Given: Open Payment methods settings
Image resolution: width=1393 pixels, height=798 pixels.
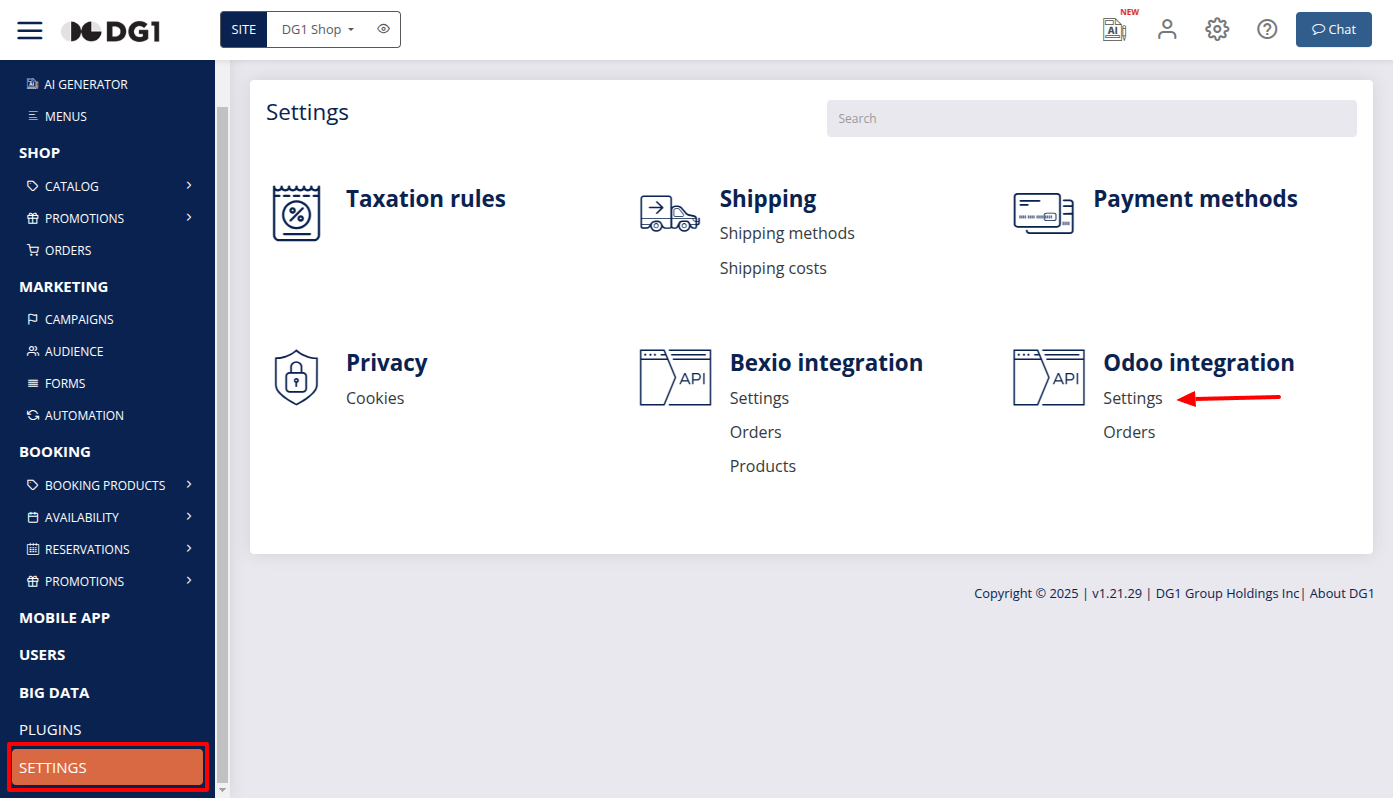Looking at the screenshot, I should [x=1195, y=199].
